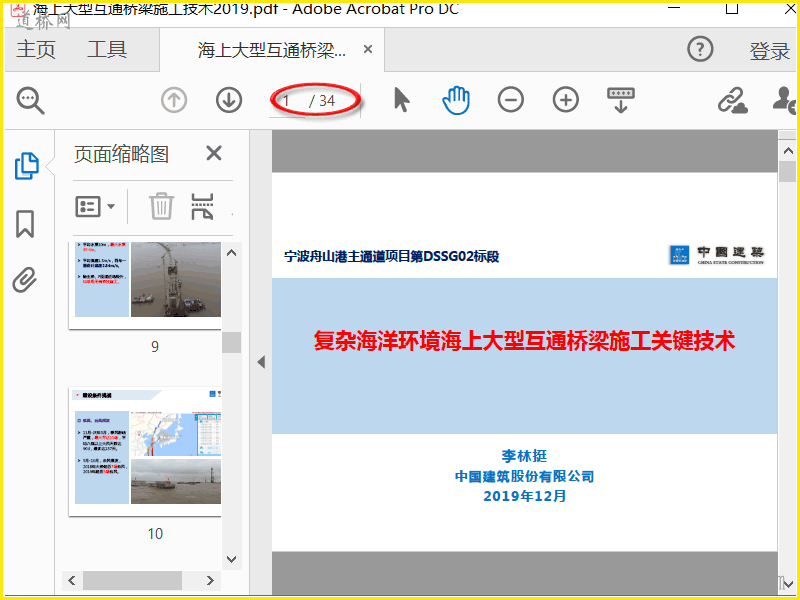Click the current page number field
Screen dimensions: 800x600
click(287, 101)
